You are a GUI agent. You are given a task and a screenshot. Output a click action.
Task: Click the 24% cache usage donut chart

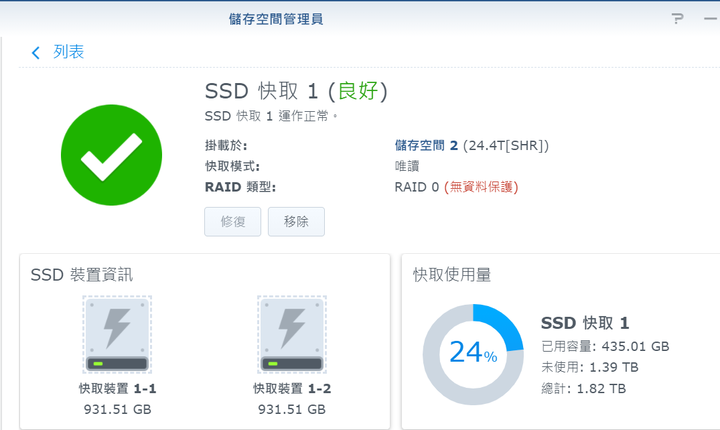click(473, 354)
